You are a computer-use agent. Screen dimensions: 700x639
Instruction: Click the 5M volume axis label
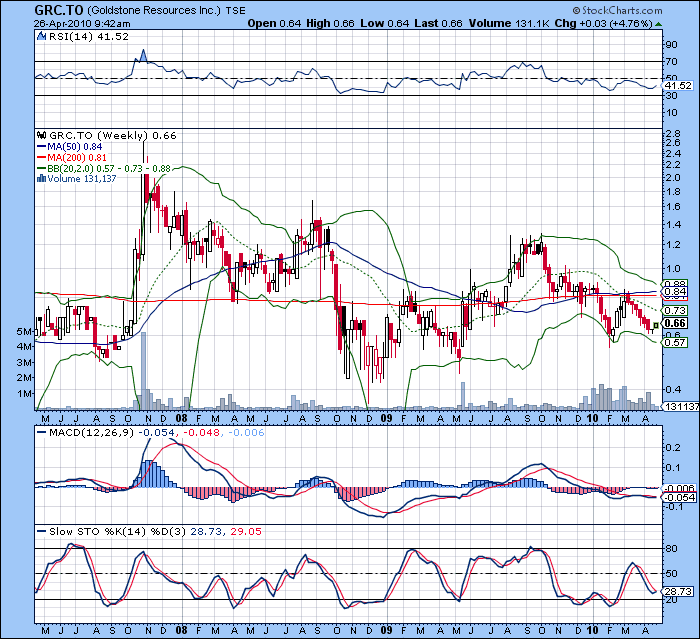[25, 332]
